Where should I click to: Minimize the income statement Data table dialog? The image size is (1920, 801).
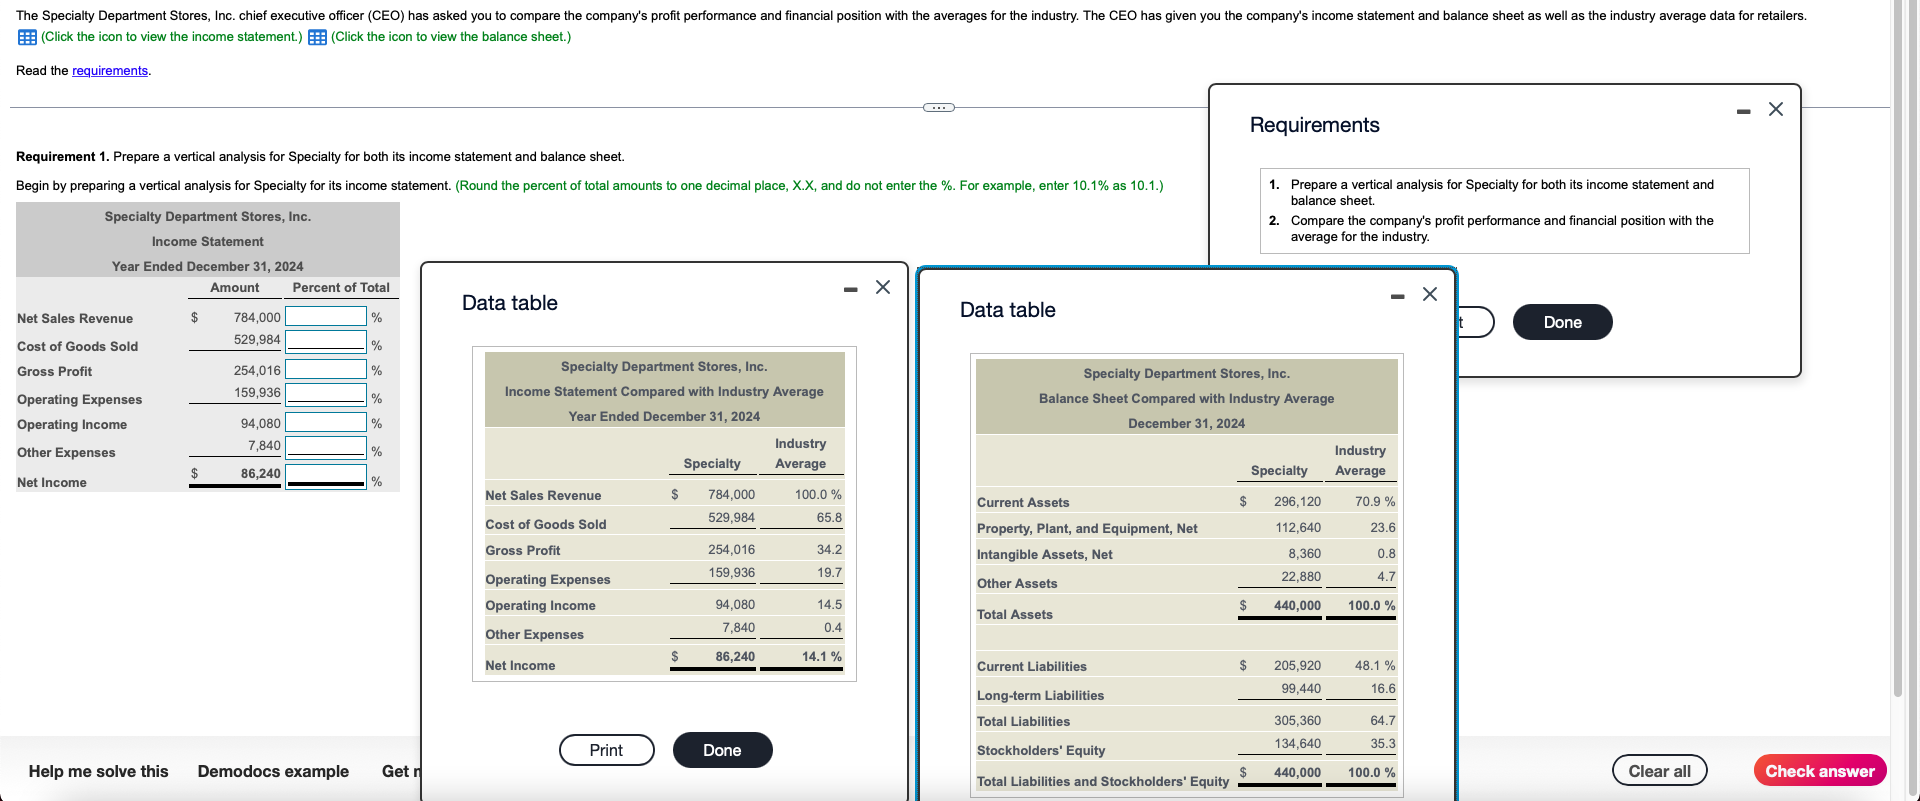point(850,289)
